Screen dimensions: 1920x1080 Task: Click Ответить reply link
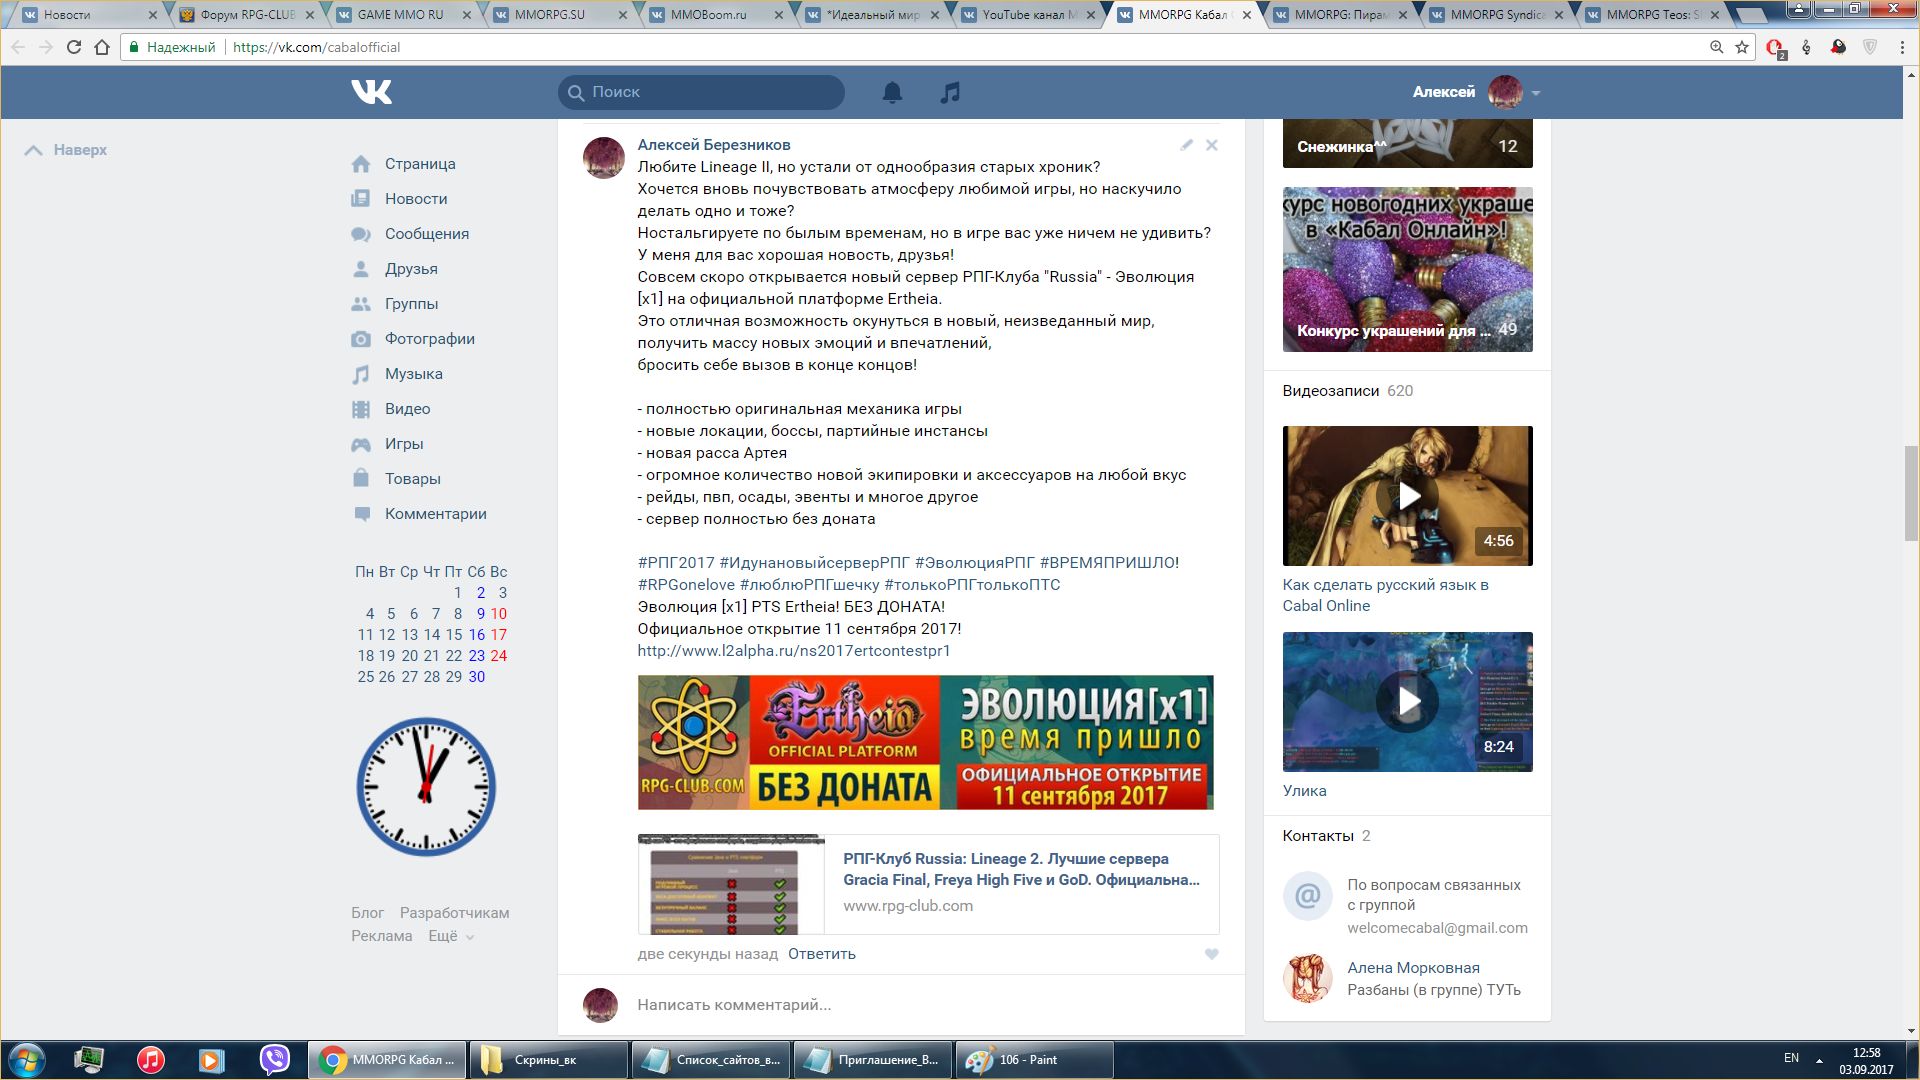click(822, 954)
